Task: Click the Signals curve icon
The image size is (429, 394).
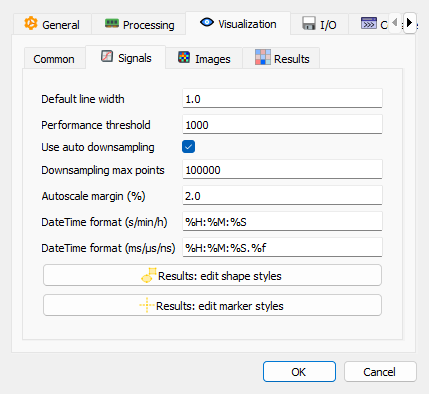Action: (107, 56)
